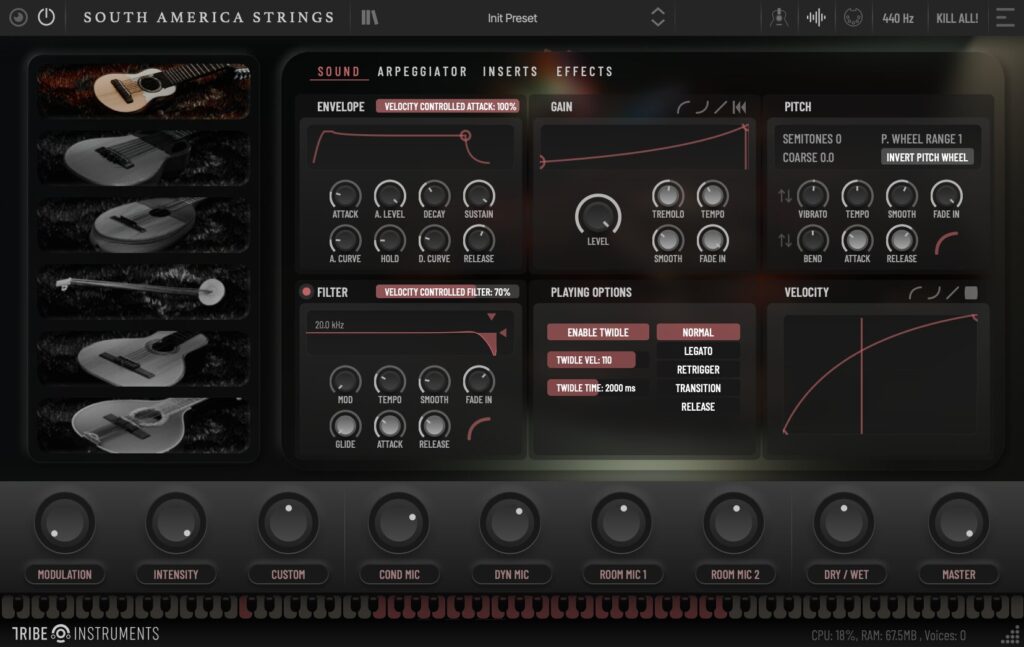This screenshot has height=647, width=1024.
Task: Toggle the Filter on/off red indicator
Action: click(x=306, y=292)
